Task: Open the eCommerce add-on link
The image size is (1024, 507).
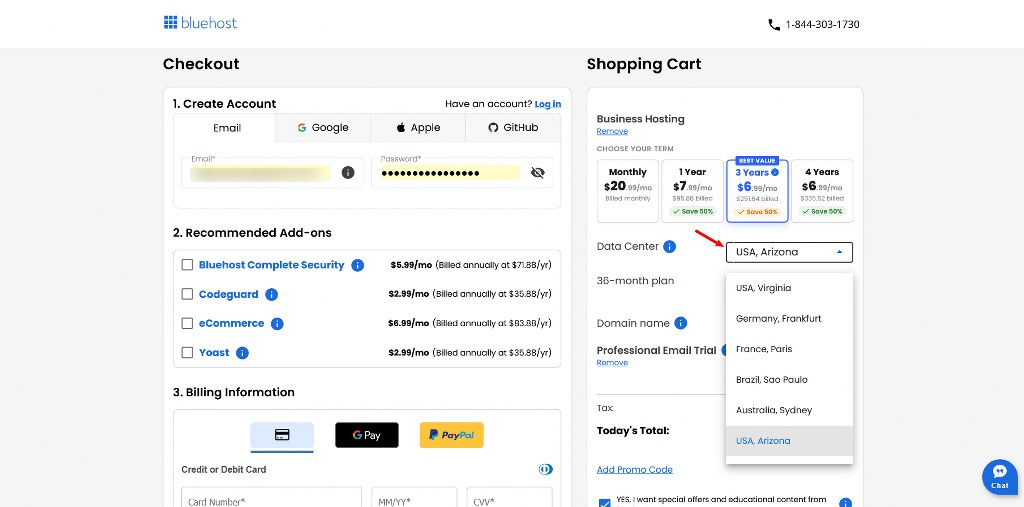Action: pyautogui.click(x=231, y=323)
